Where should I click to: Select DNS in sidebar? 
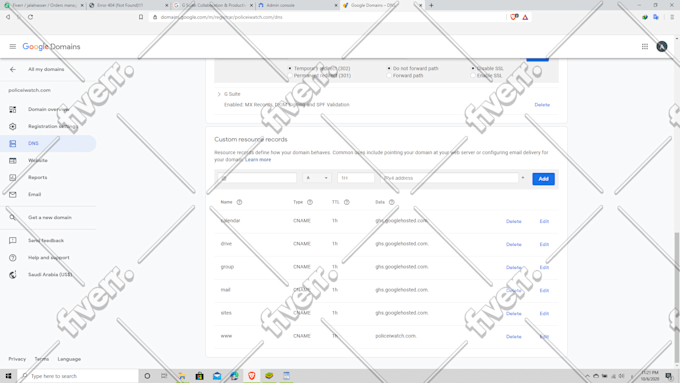tap(48, 143)
